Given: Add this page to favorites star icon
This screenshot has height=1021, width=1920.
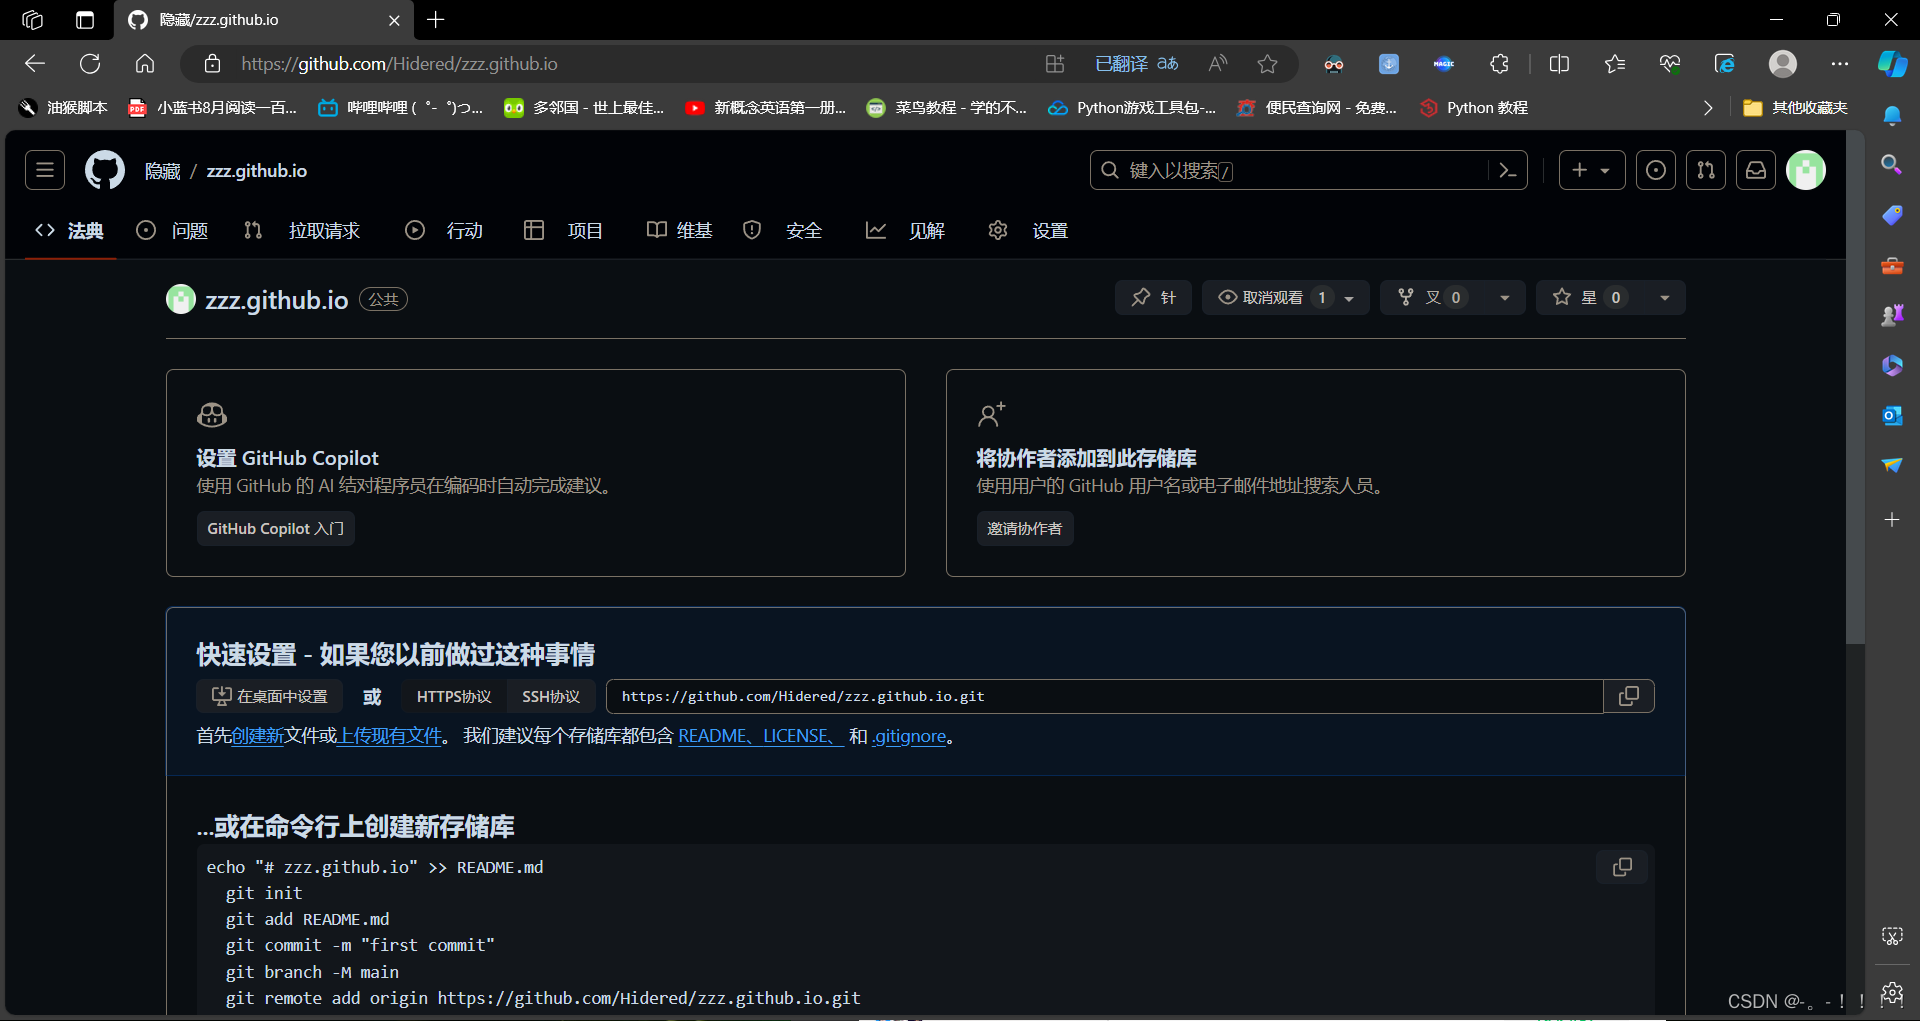Looking at the screenshot, I should coord(1268,64).
